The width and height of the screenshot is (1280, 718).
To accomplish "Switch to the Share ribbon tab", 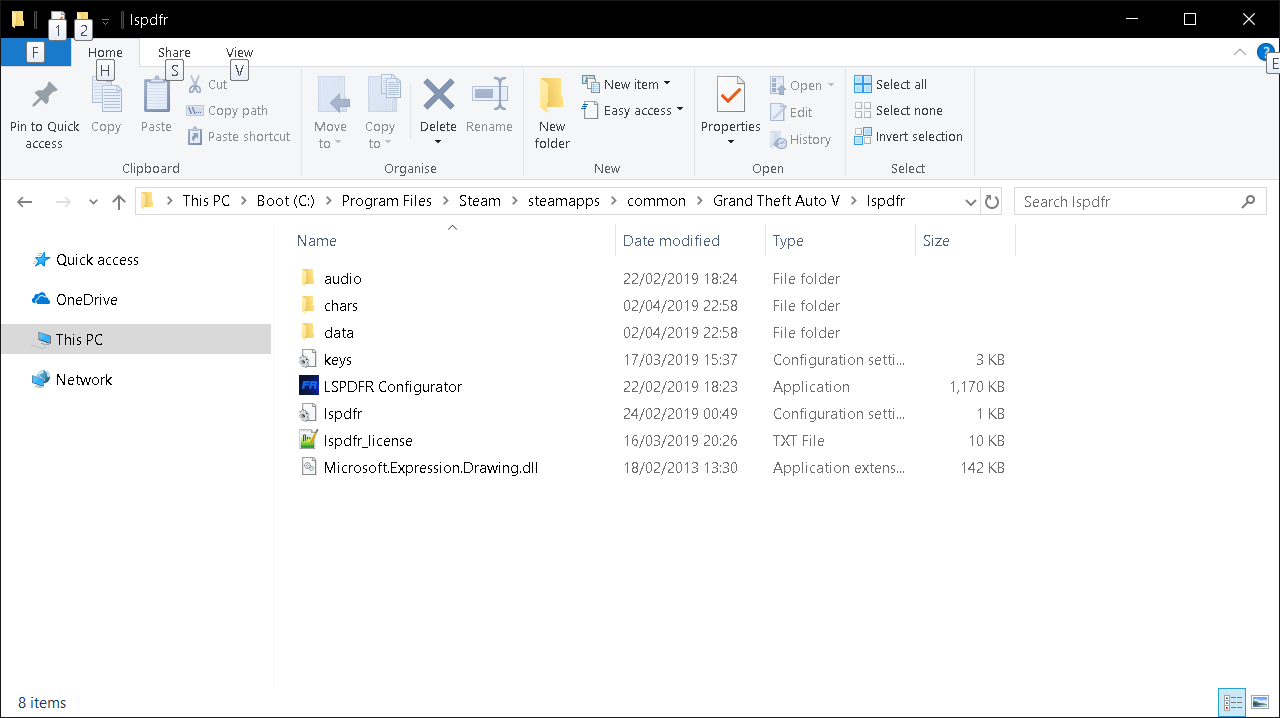I will tap(174, 53).
